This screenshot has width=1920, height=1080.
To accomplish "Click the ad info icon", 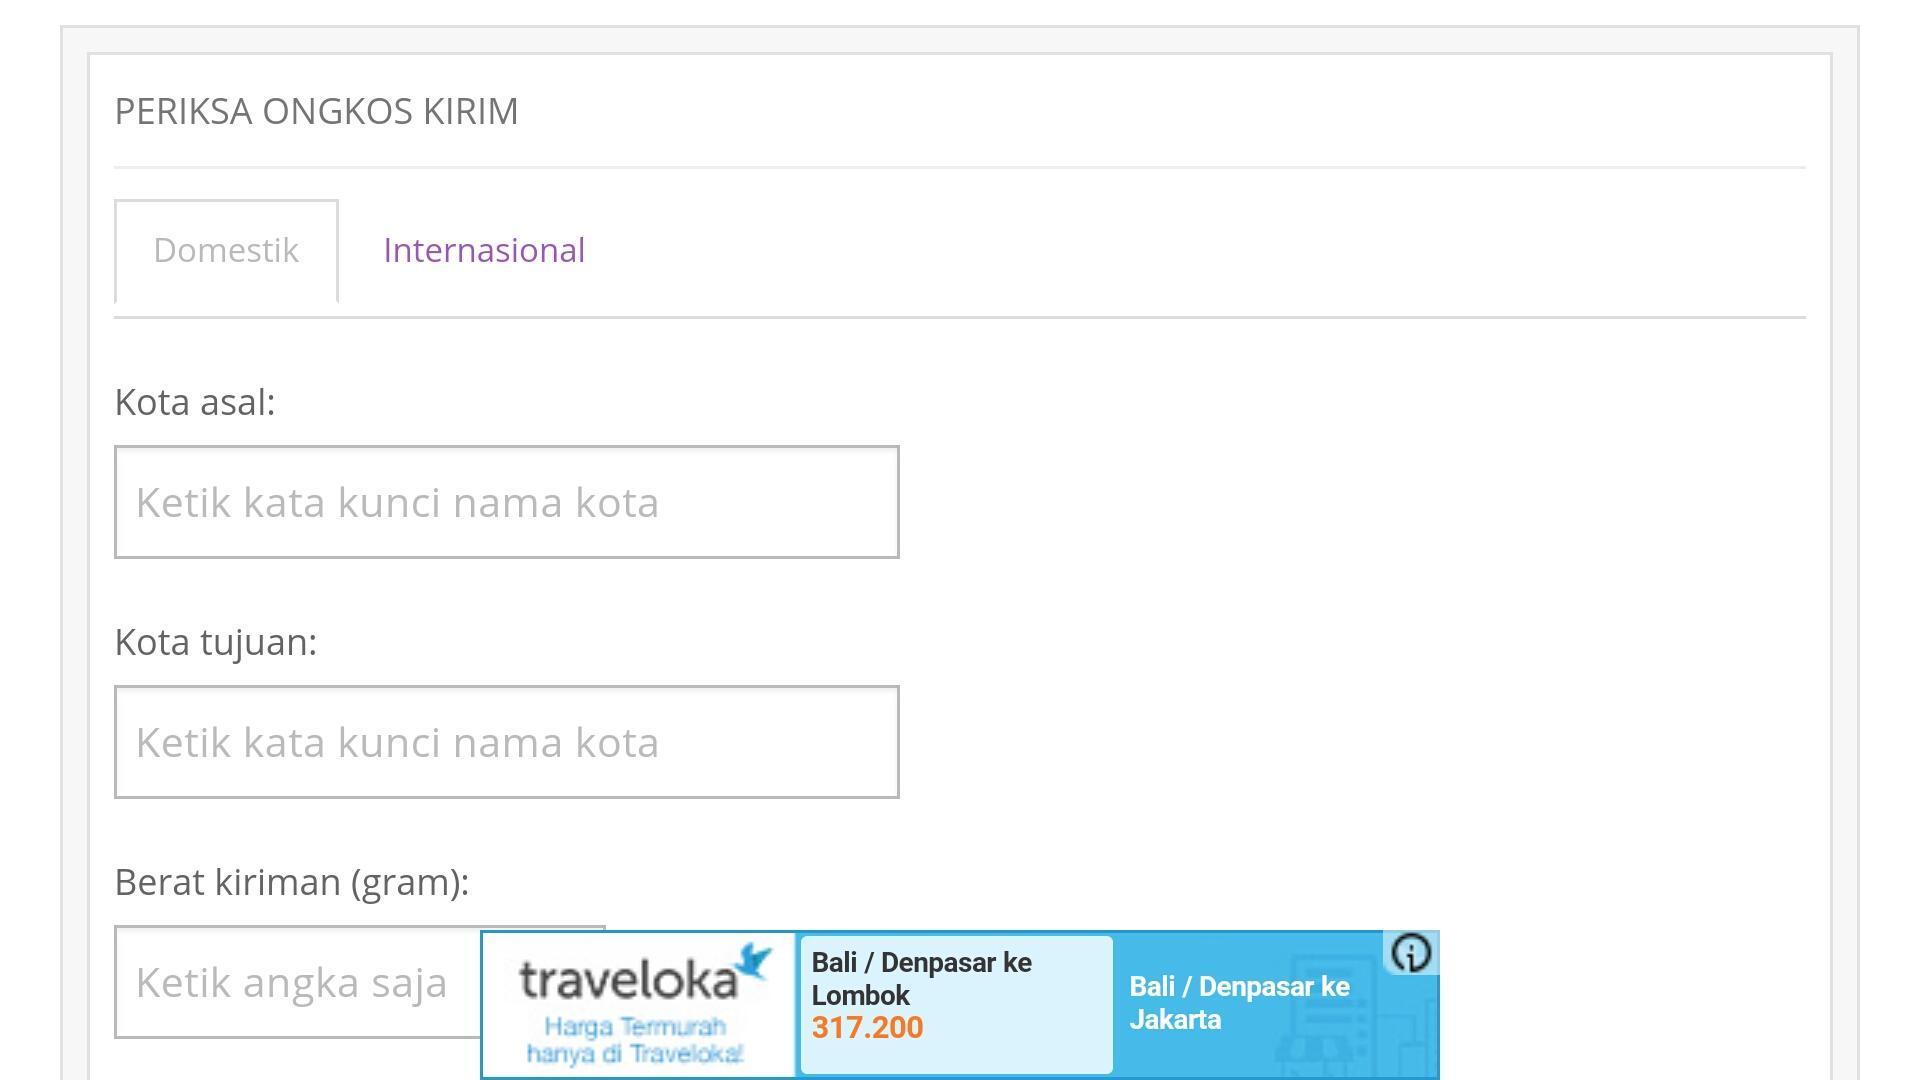I will click(1411, 953).
